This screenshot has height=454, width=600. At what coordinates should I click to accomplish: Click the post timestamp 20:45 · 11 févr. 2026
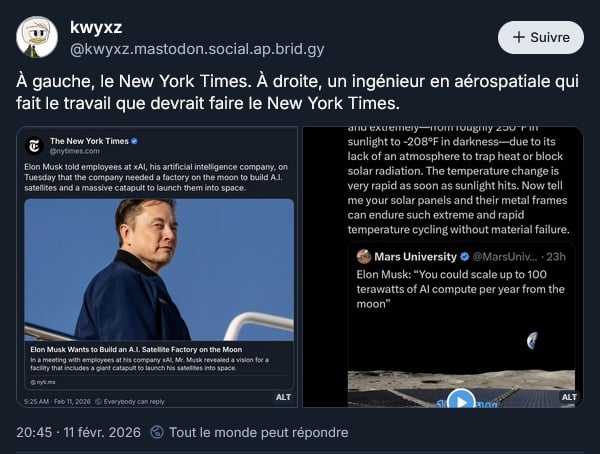pos(78,433)
